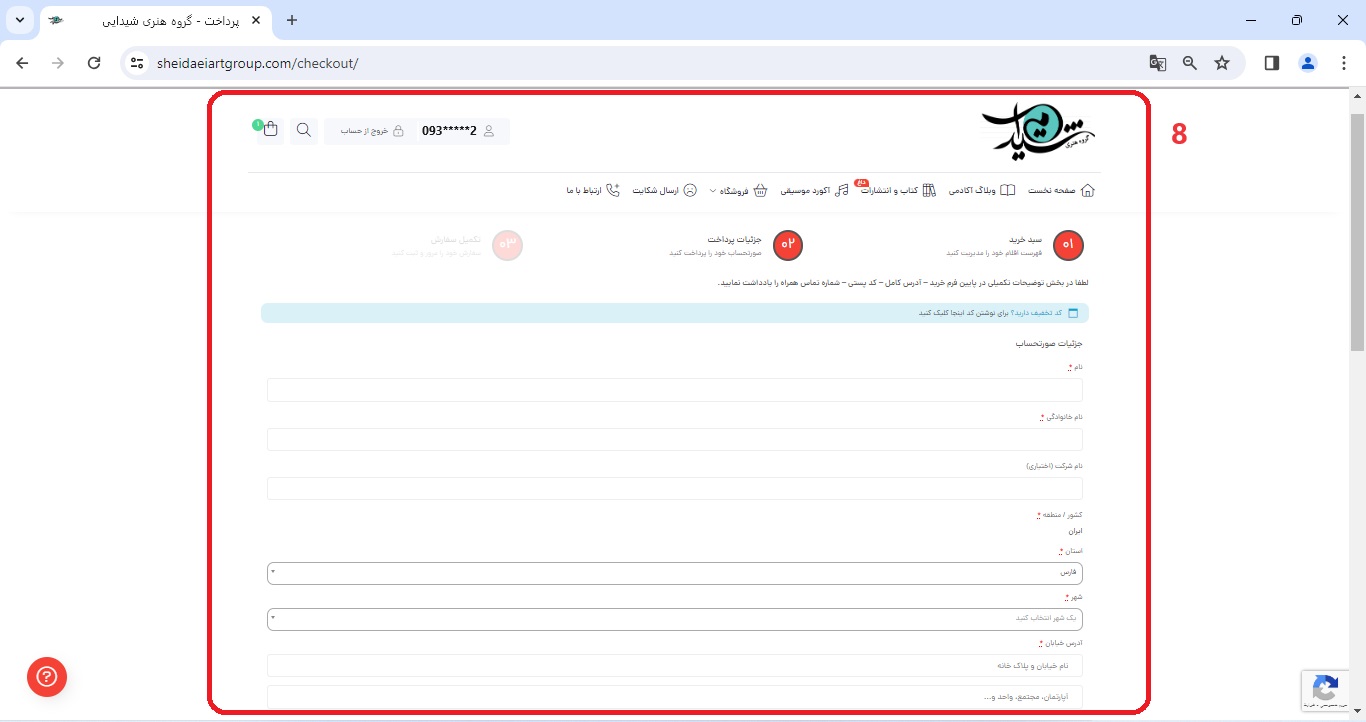Image resolution: width=1366 pixels, height=722 pixels.
Task: Click the street address input field
Action: pyautogui.click(x=674, y=666)
